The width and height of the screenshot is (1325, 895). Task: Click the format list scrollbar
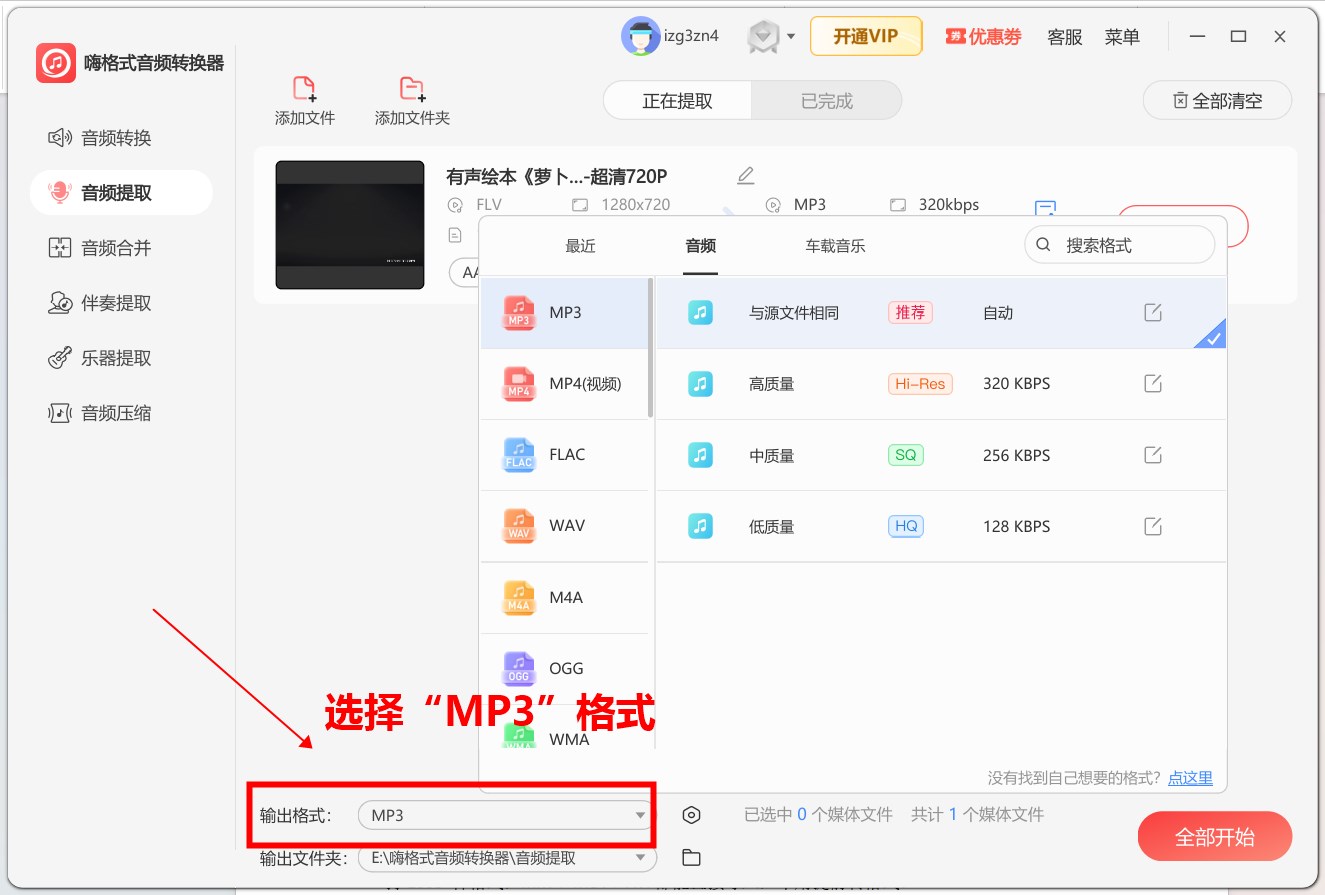coord(651,348)
